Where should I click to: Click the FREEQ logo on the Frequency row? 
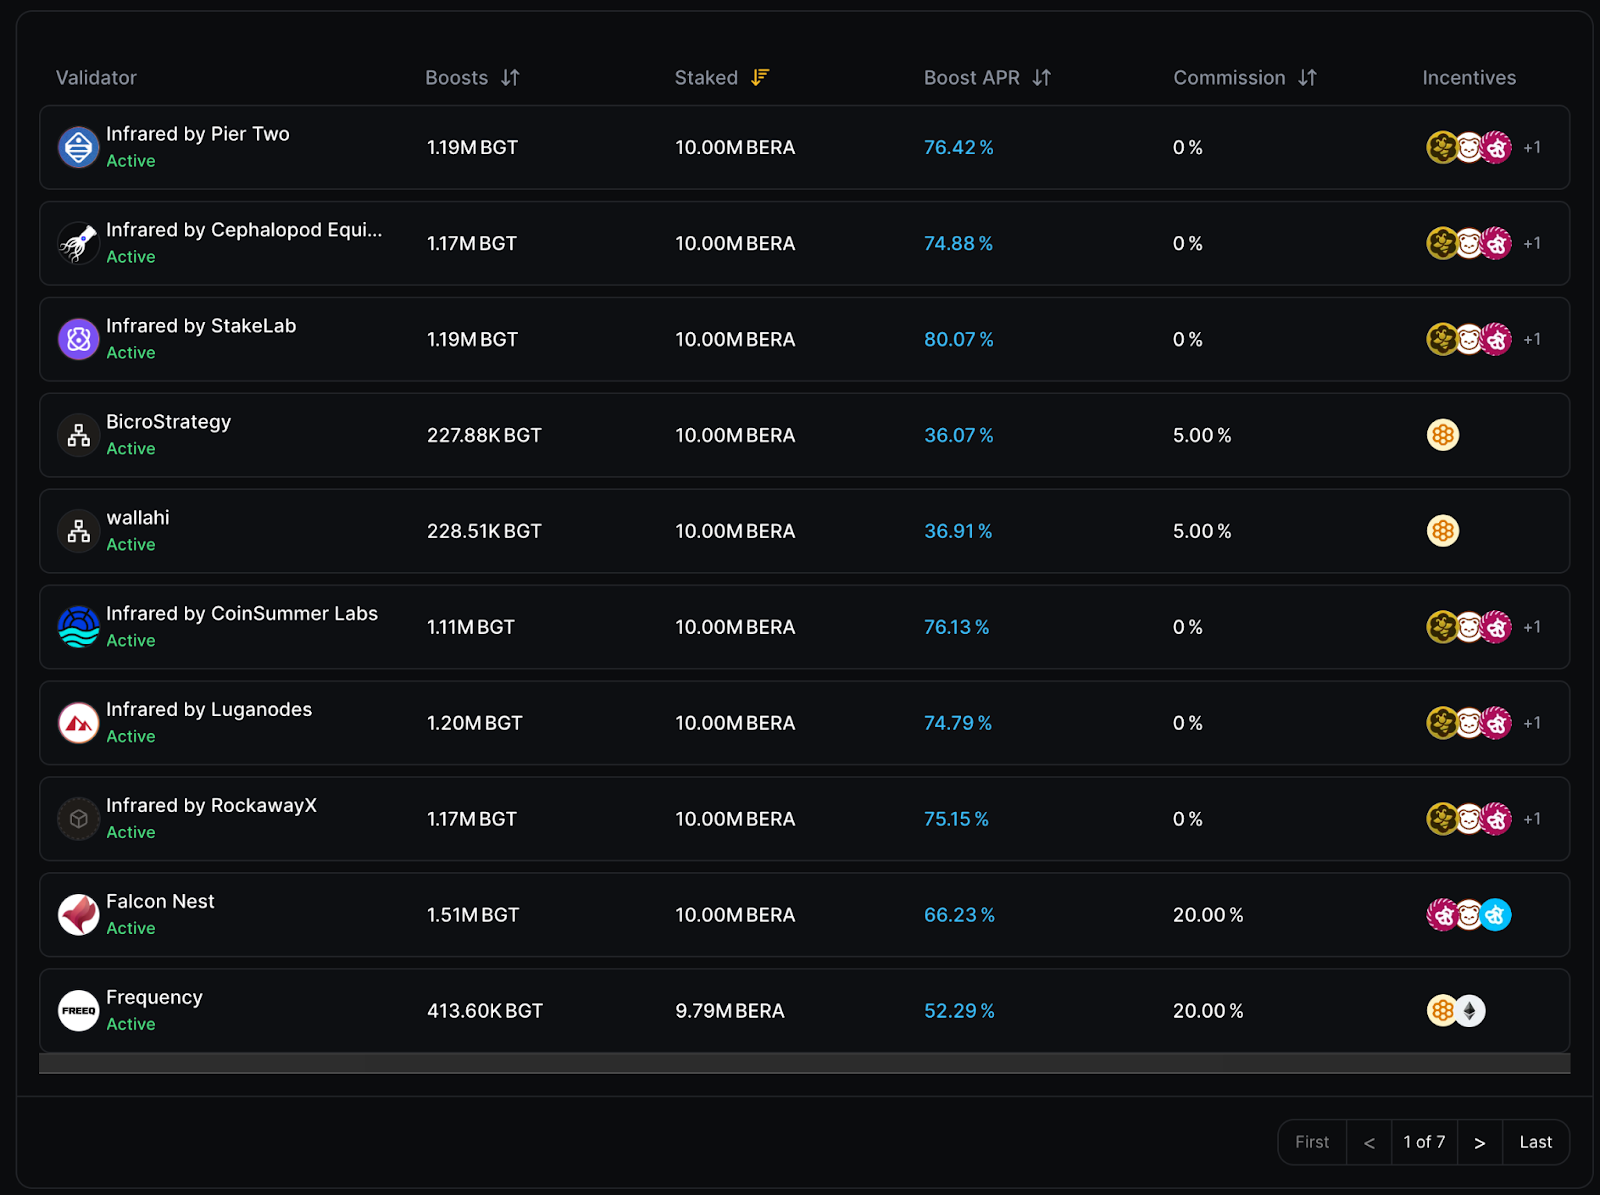tap(78, 1010)
